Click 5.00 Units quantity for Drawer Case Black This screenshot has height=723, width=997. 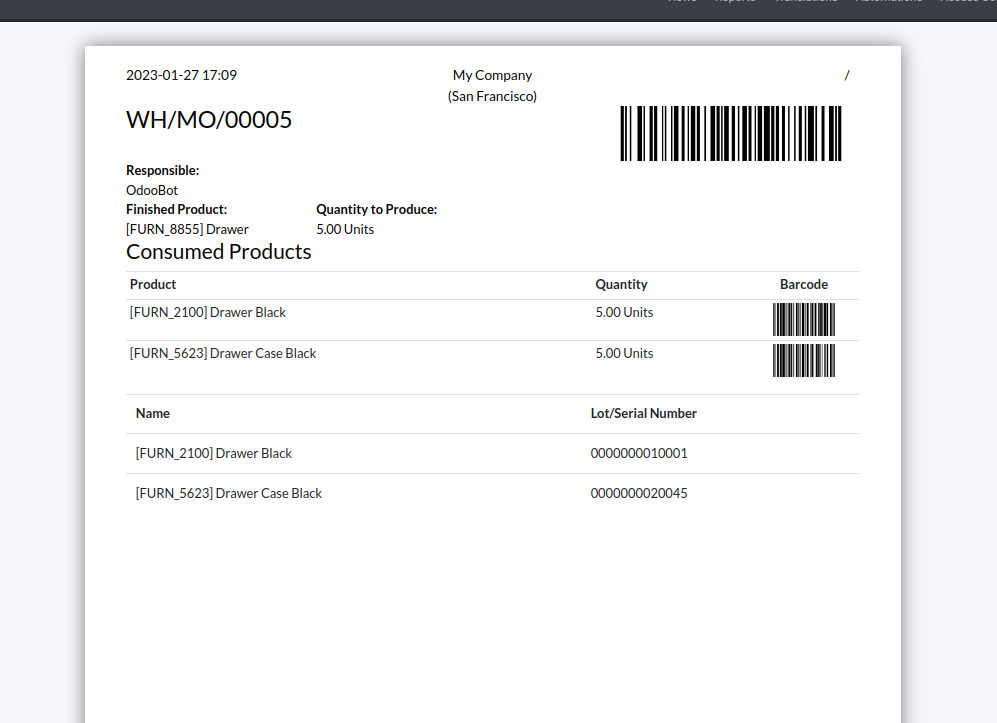click(x=624, y=353)
